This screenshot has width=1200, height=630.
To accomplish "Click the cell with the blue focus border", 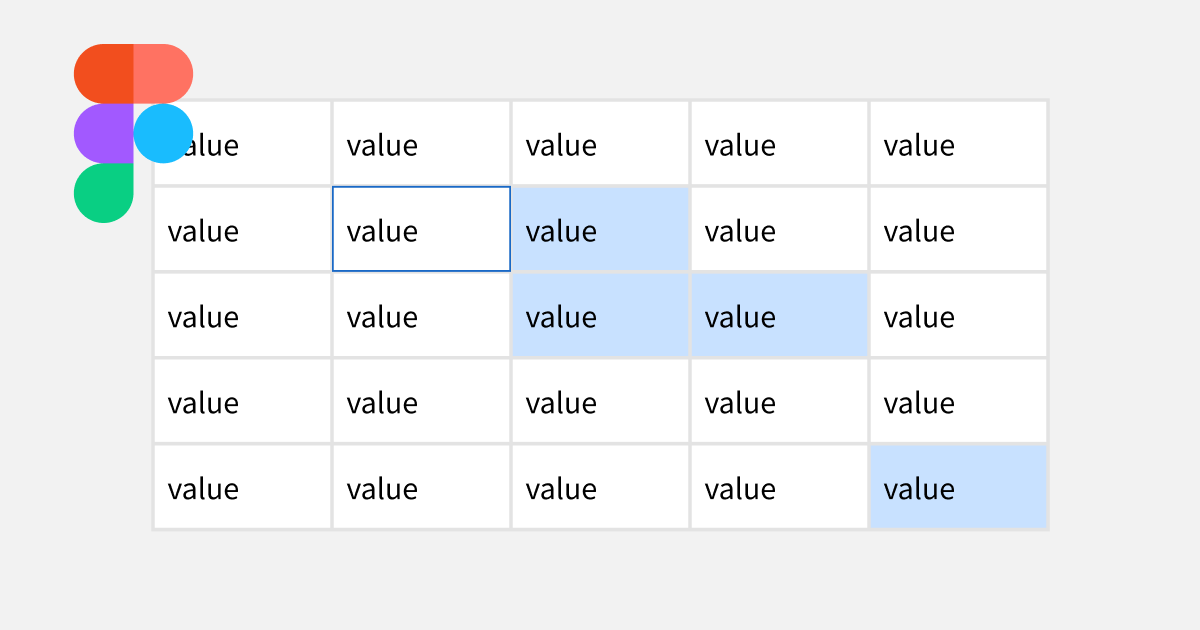I will (420, 229).
